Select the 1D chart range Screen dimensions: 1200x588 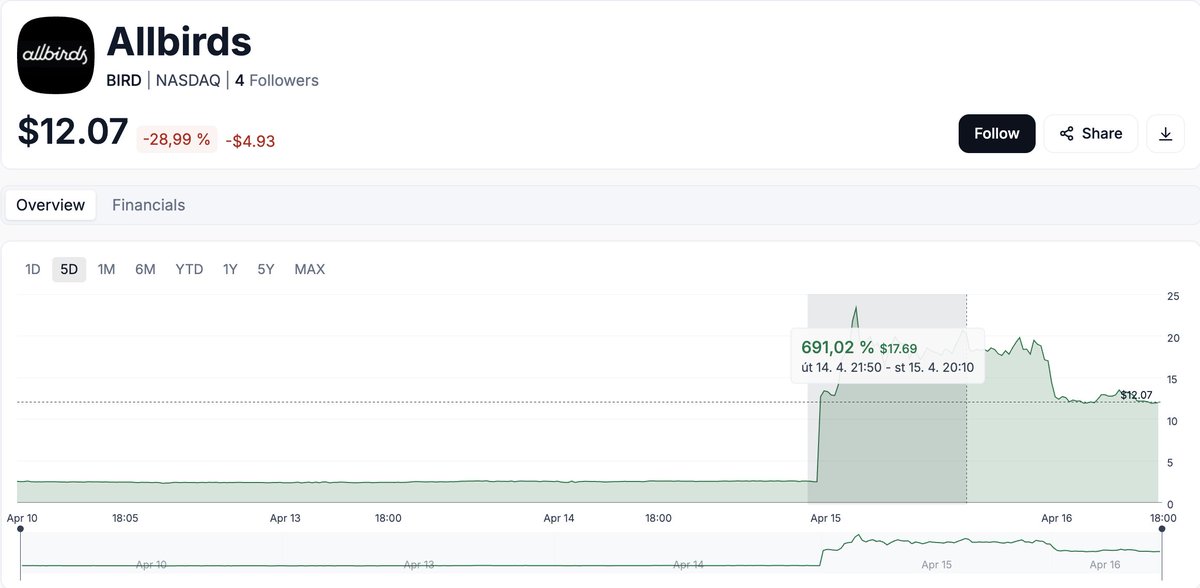[x=33, y=269]
